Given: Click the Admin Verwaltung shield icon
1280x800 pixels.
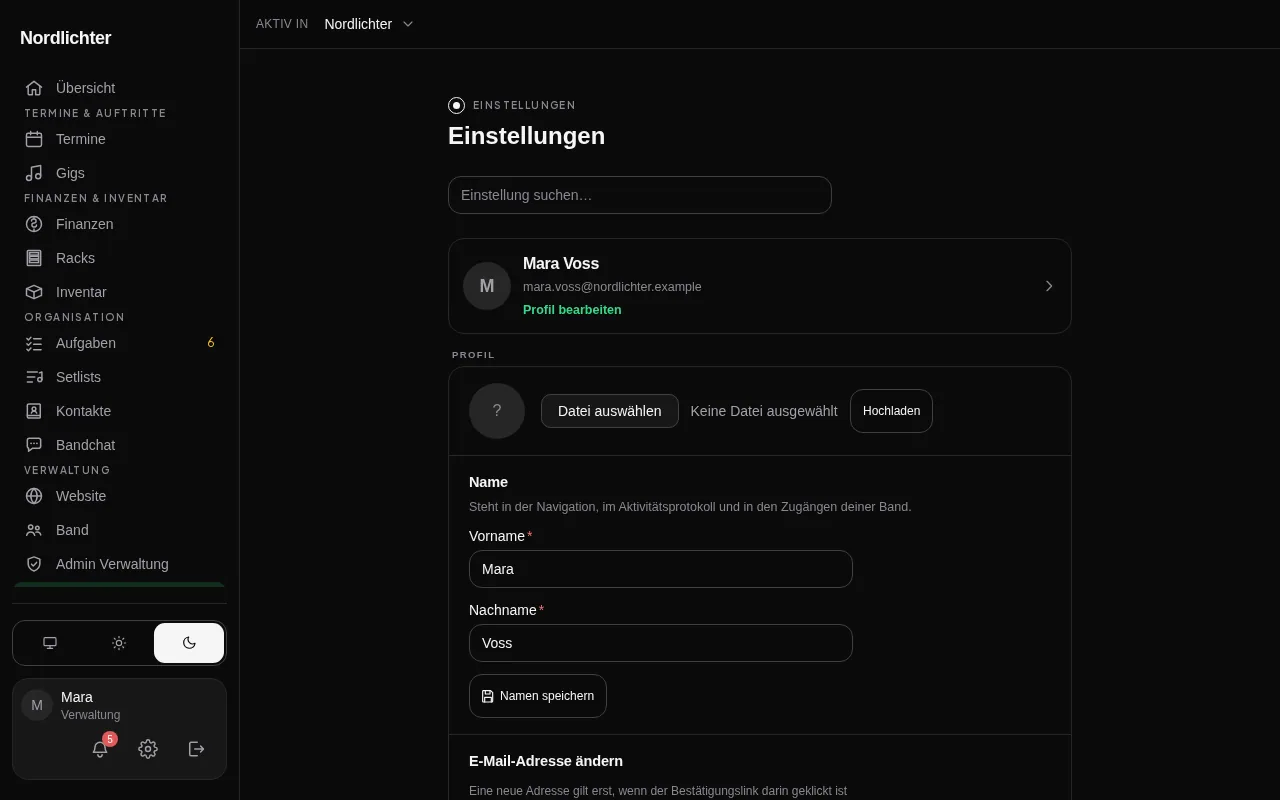Looking at the screenshot, I should click(34, 564).
